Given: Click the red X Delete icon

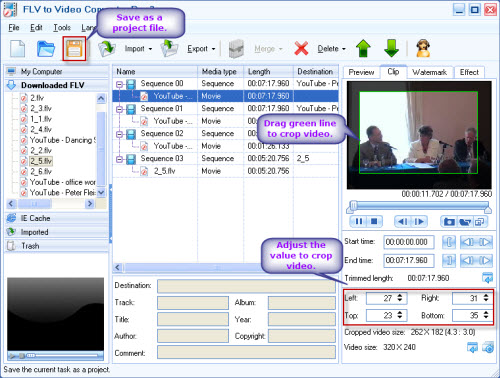Looking at the screenshot, I should click(301, 49).
